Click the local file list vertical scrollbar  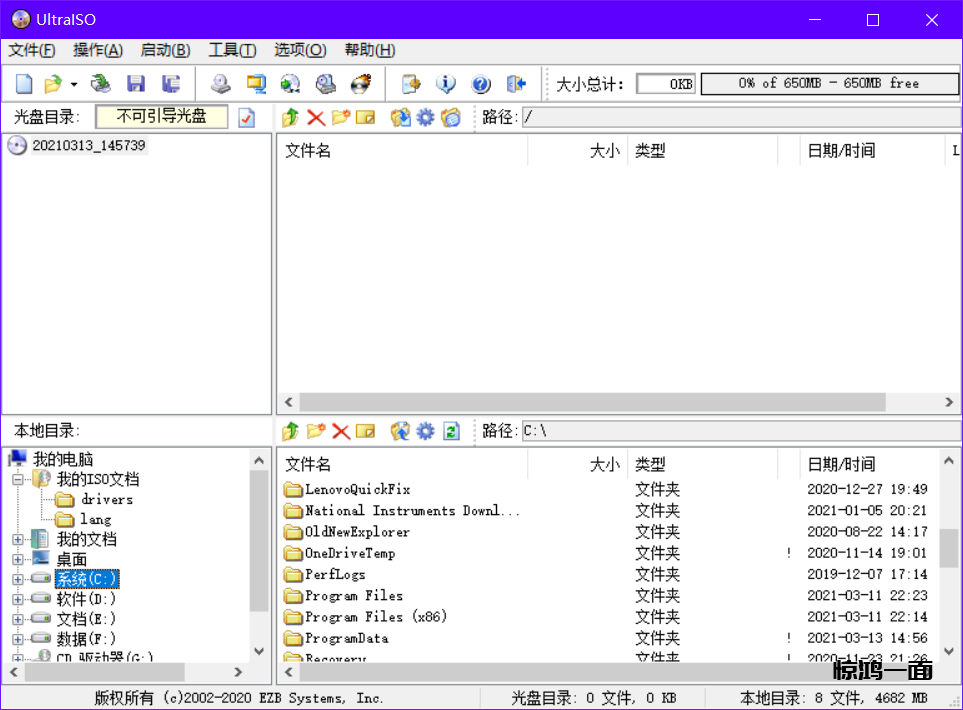[x=948, y=548]
